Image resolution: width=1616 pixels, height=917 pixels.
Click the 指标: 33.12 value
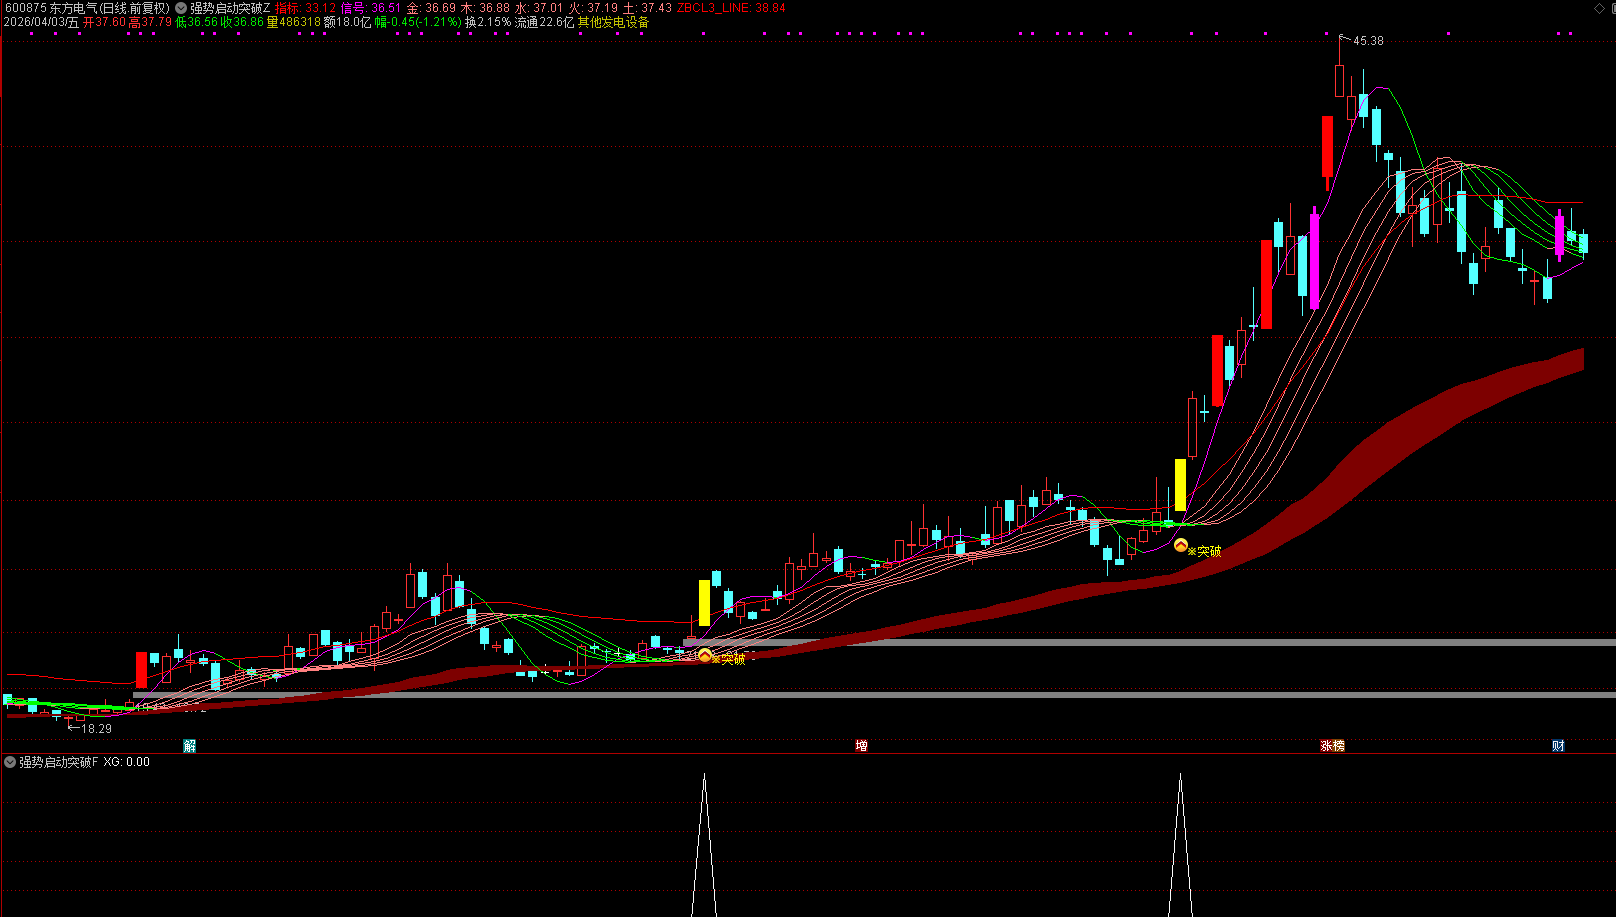tap(306, 8)
